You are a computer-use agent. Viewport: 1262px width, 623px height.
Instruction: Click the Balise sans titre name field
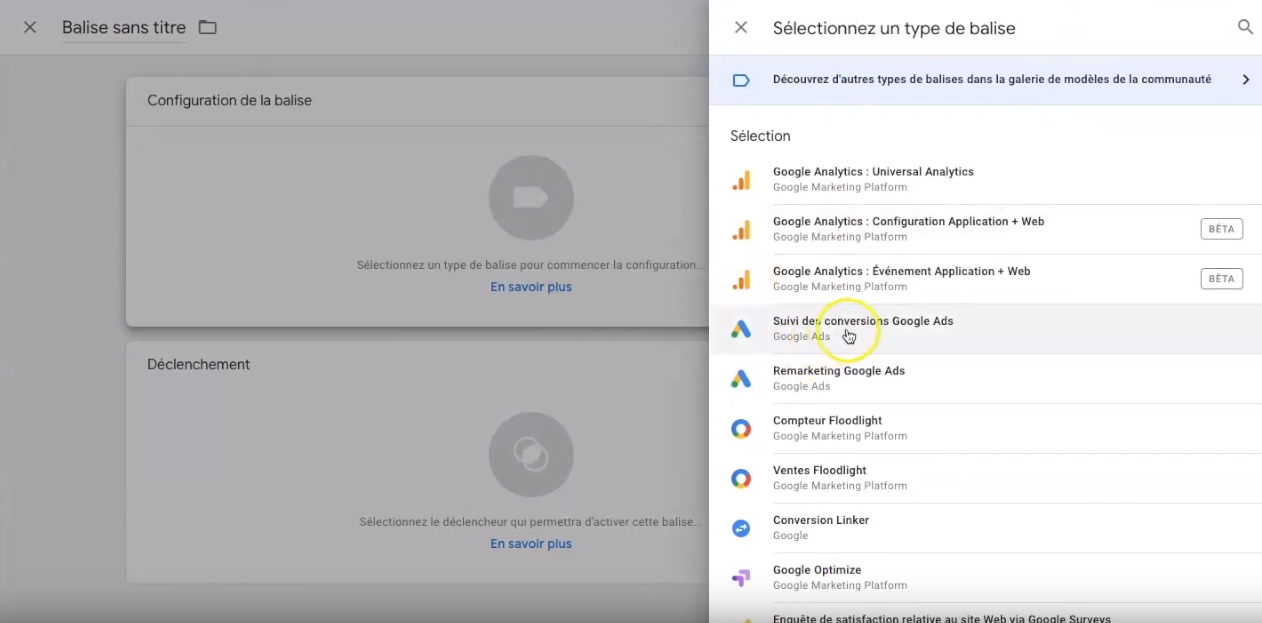click(x=124, y=28)
